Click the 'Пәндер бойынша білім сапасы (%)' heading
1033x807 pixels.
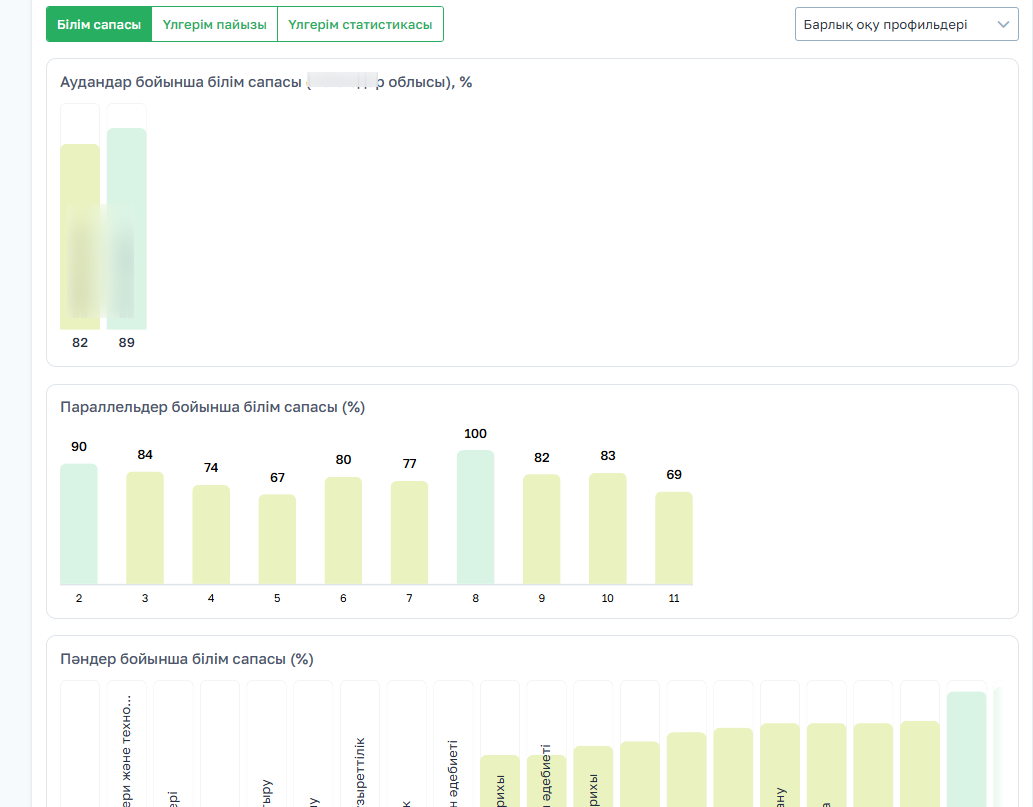click(x=186, y=659)
